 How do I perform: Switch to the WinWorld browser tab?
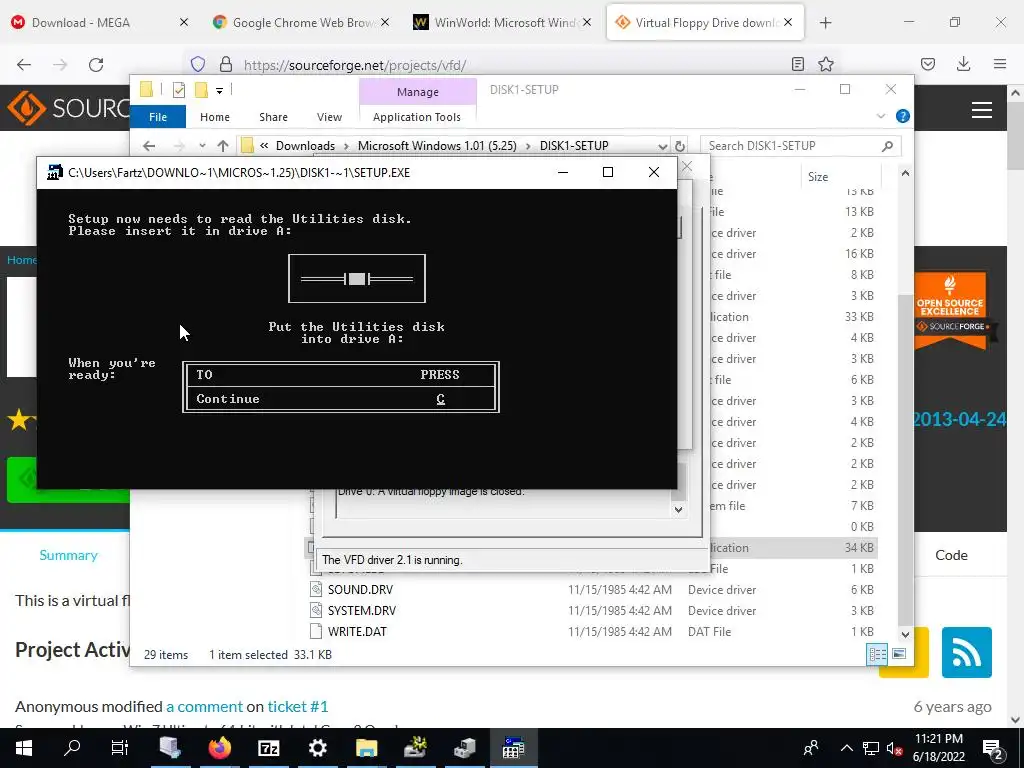502,23
